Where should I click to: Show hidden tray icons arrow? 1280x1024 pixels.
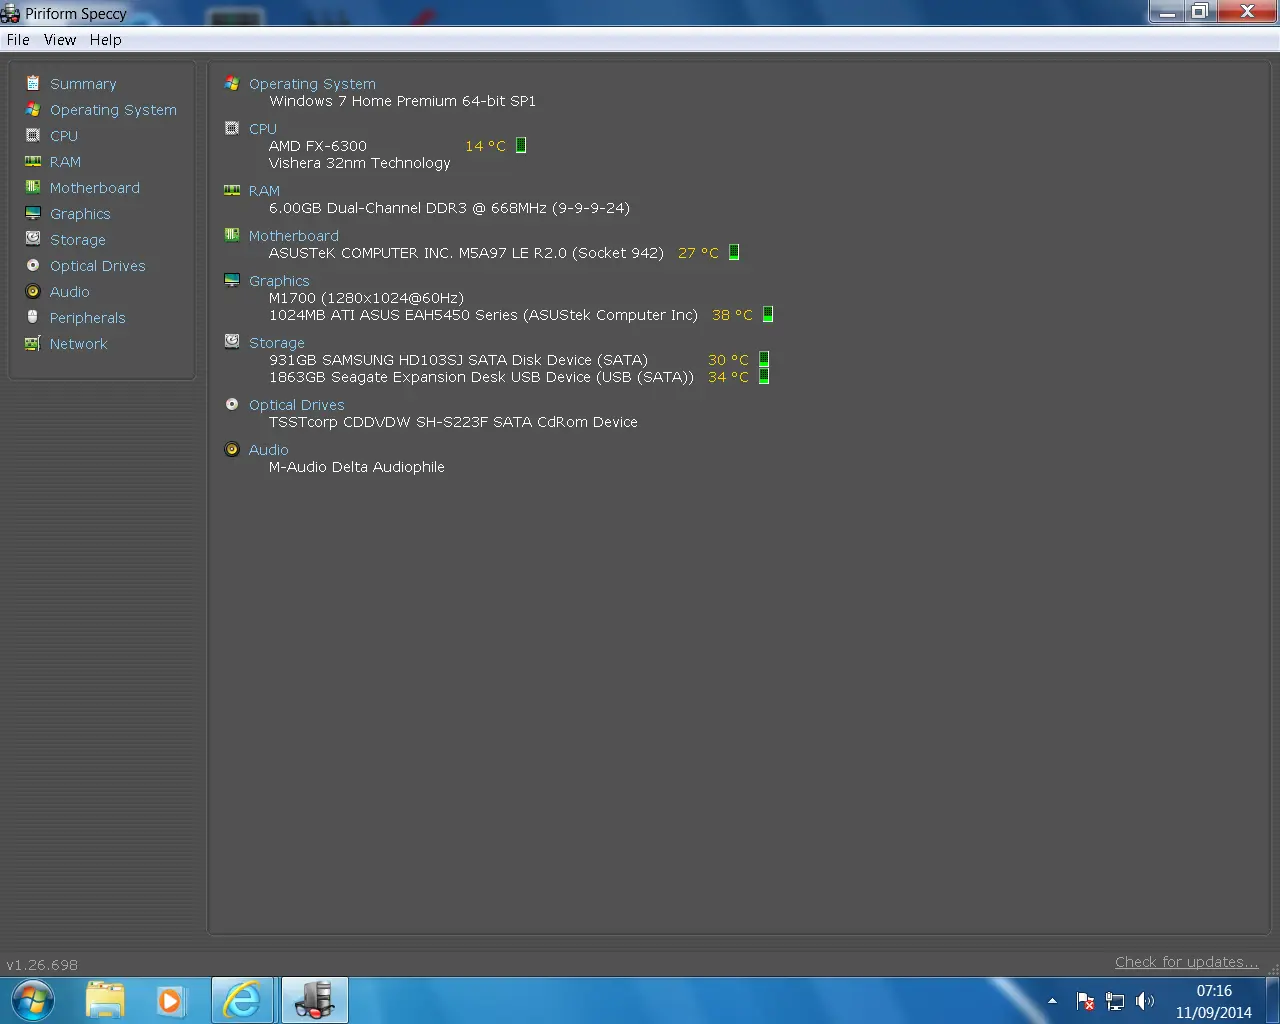click(1052, 1001)
